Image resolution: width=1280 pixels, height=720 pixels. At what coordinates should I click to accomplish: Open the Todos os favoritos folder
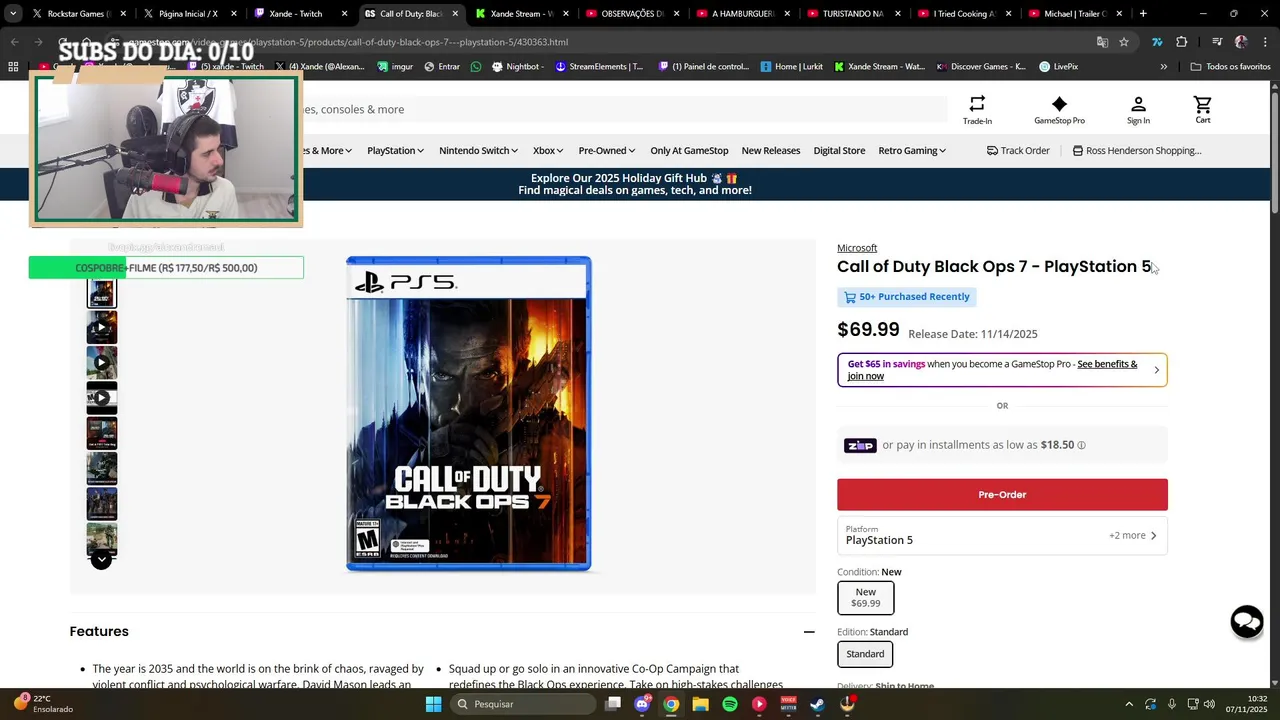click(1231, 67)
